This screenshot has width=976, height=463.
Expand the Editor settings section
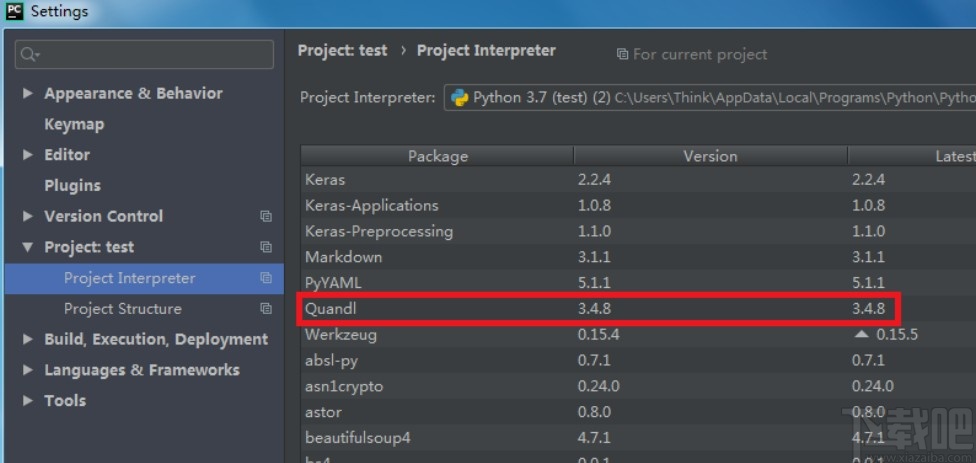(x=28, y=155)
